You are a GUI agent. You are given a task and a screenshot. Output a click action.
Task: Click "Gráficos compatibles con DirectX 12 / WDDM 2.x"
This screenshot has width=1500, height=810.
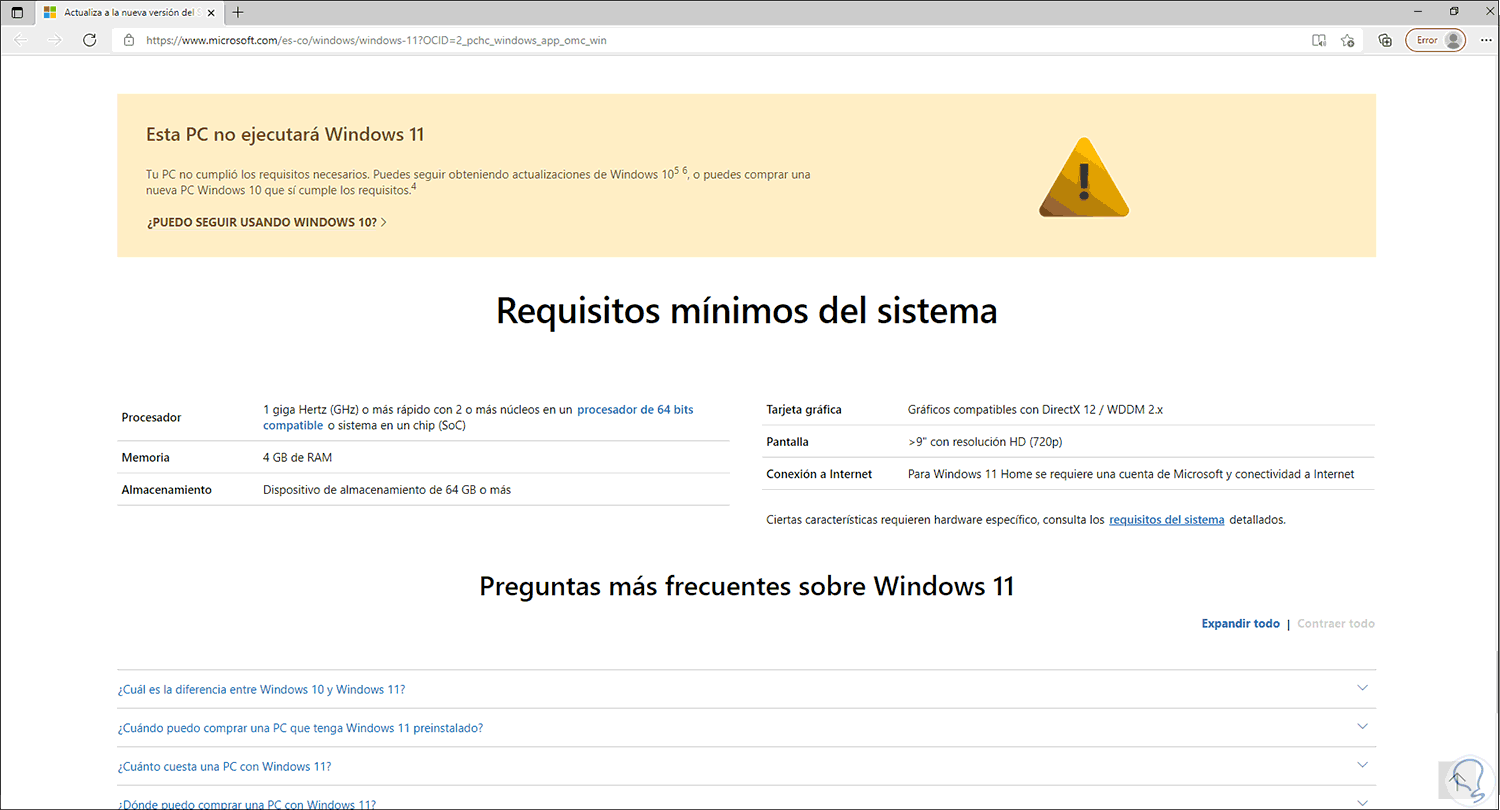click(x=1036, y=410)
